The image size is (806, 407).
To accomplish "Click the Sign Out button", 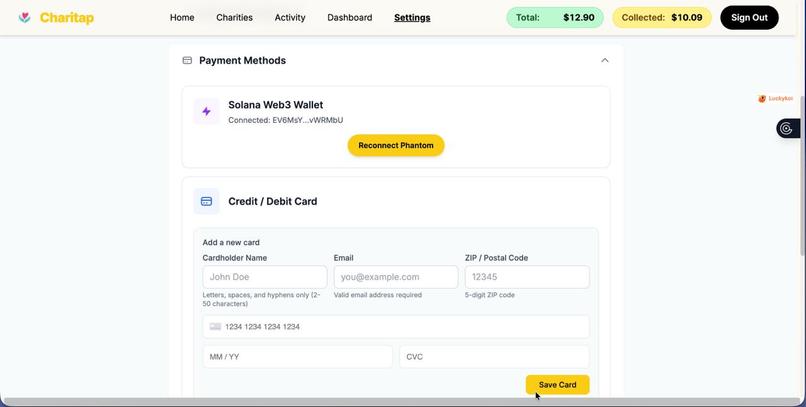I will click(749, 17).
